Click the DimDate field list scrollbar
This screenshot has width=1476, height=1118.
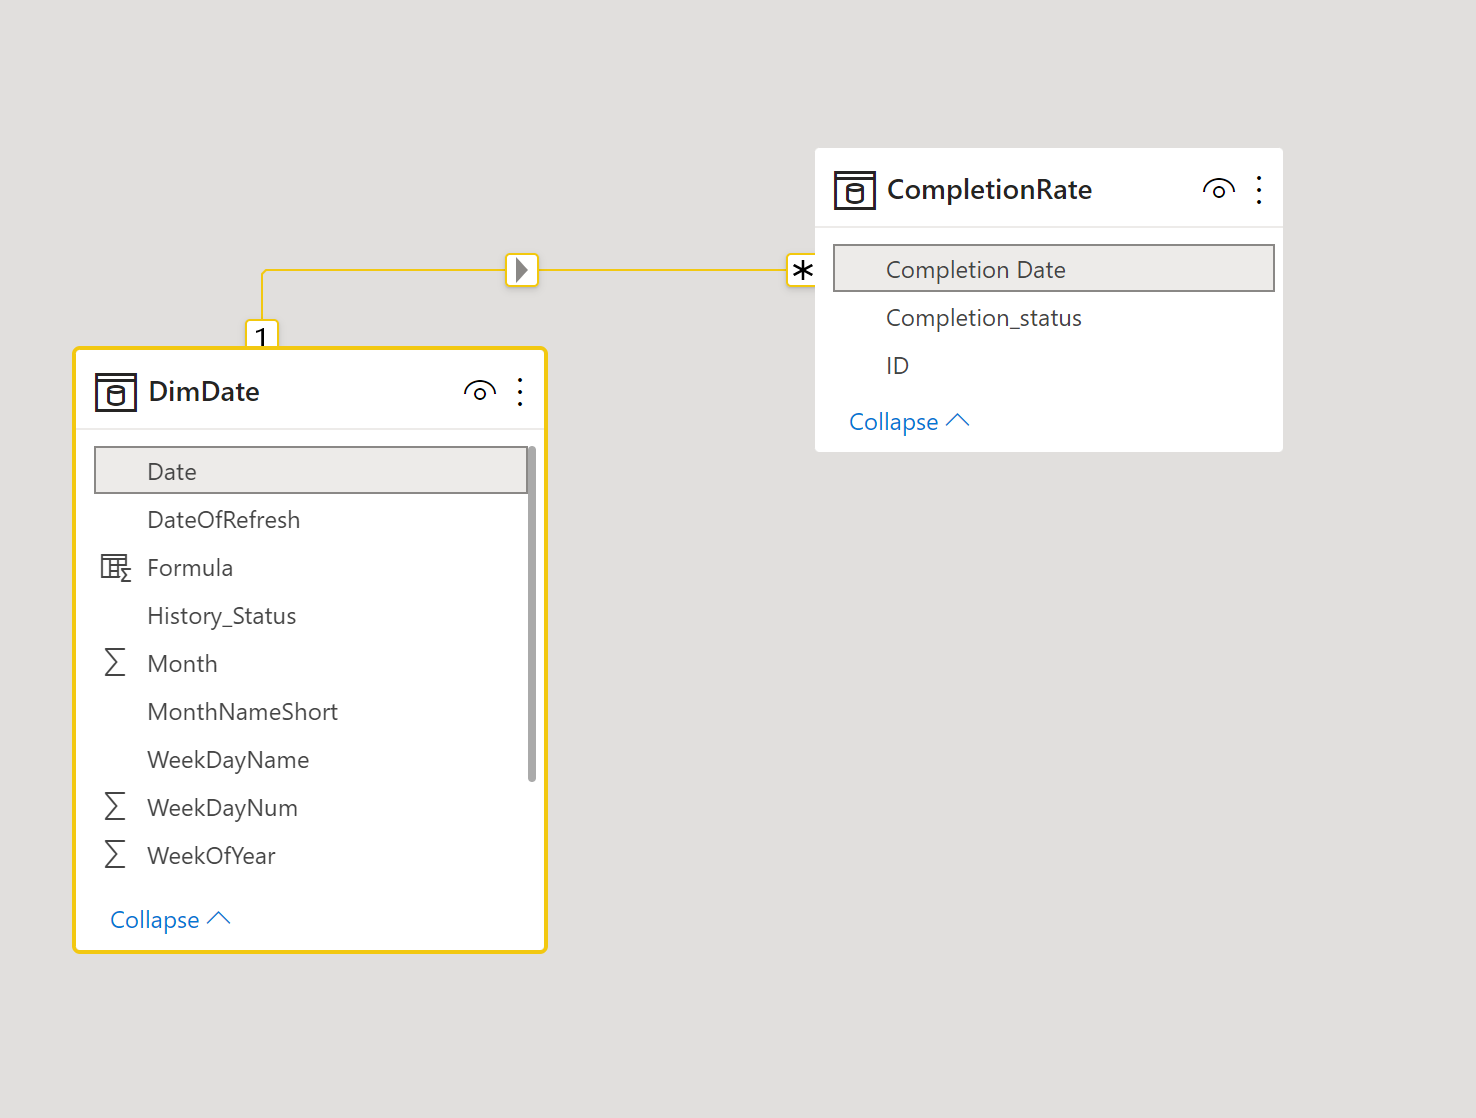click(532, 614)
